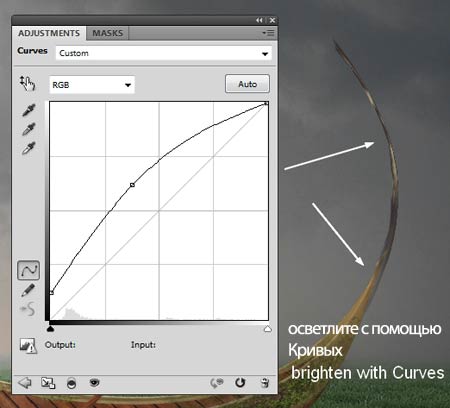Click the histogram warning recalculate icon

tap(28, 346)
